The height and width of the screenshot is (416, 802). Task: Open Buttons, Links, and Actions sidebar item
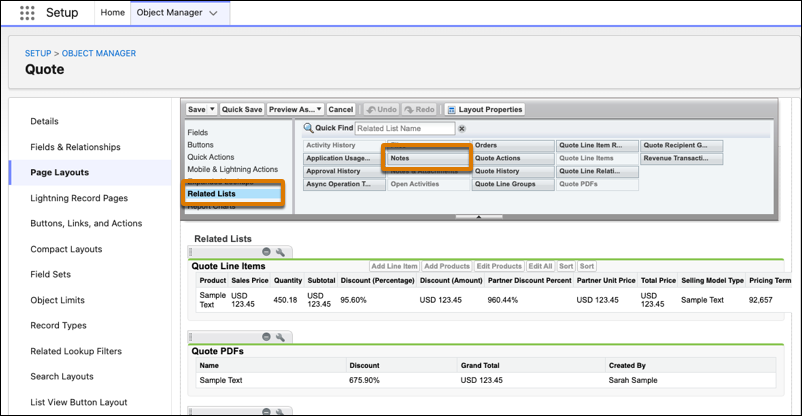86,224
